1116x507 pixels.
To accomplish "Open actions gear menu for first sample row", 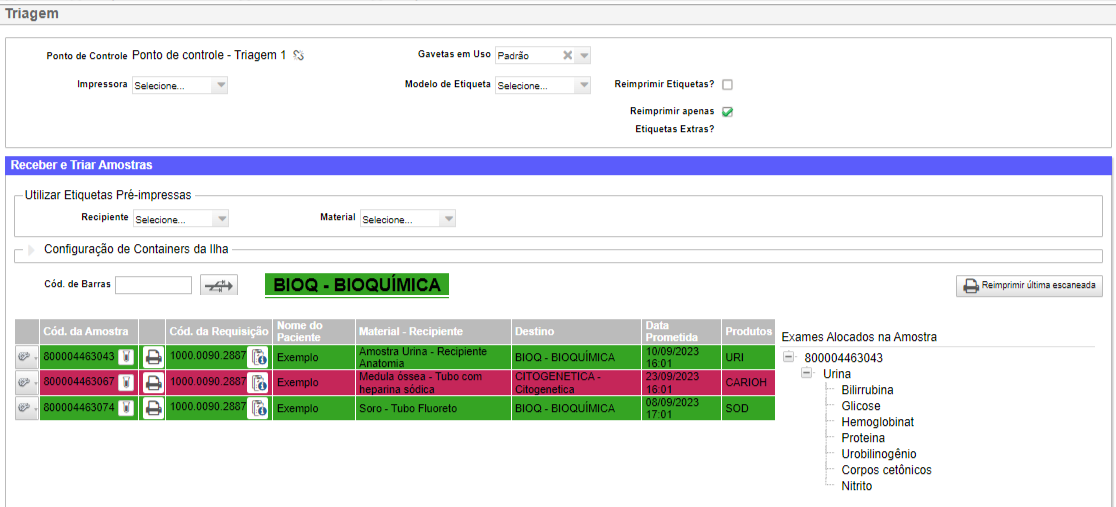I will (26, 356).
